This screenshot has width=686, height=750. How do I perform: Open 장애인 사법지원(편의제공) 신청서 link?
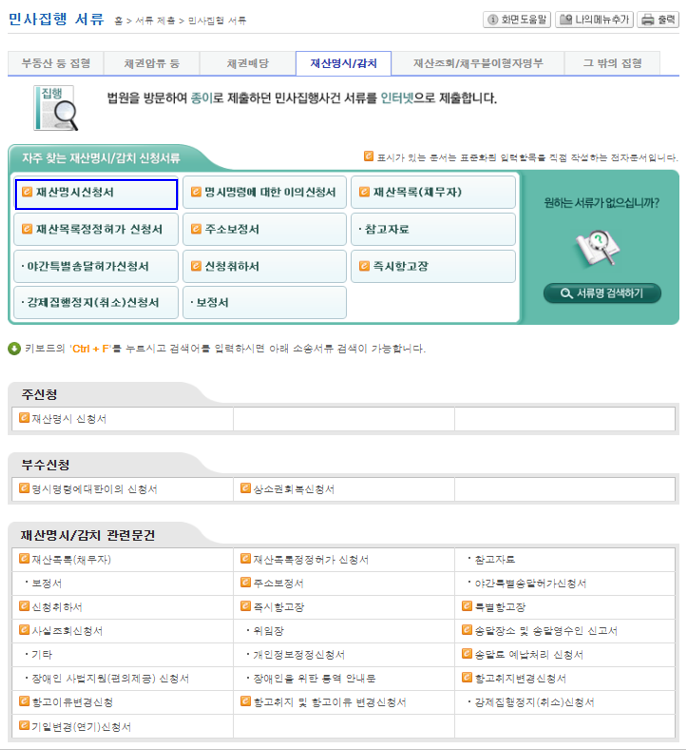coord(110,679)
